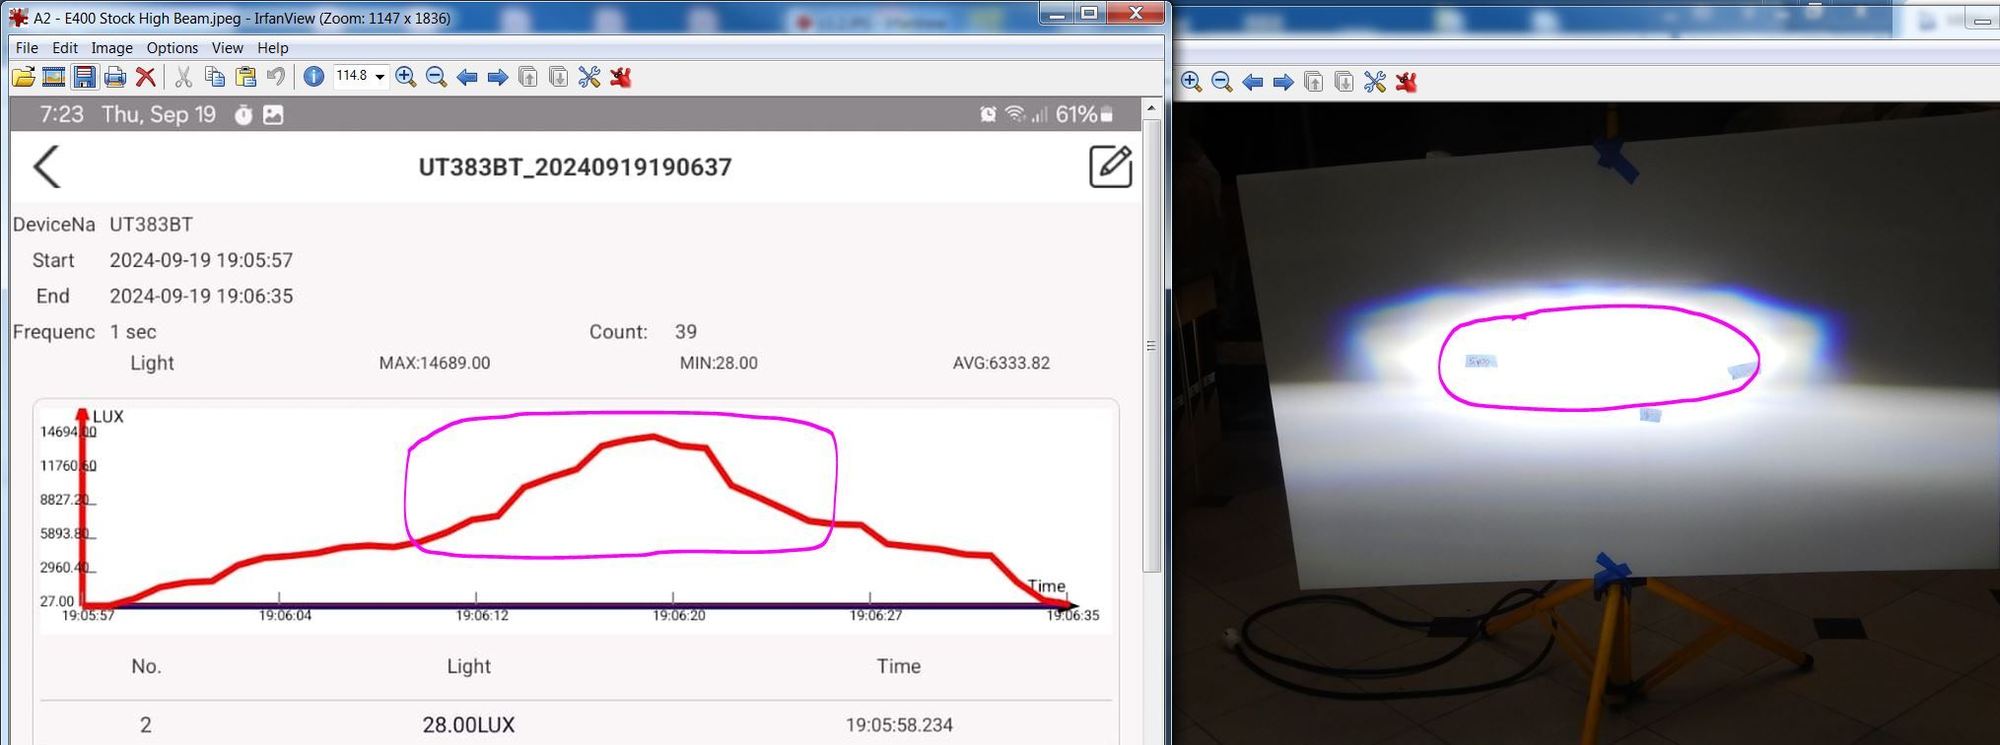
Task: Open image Information blue 'i' icon
Action: coord(314,77)
